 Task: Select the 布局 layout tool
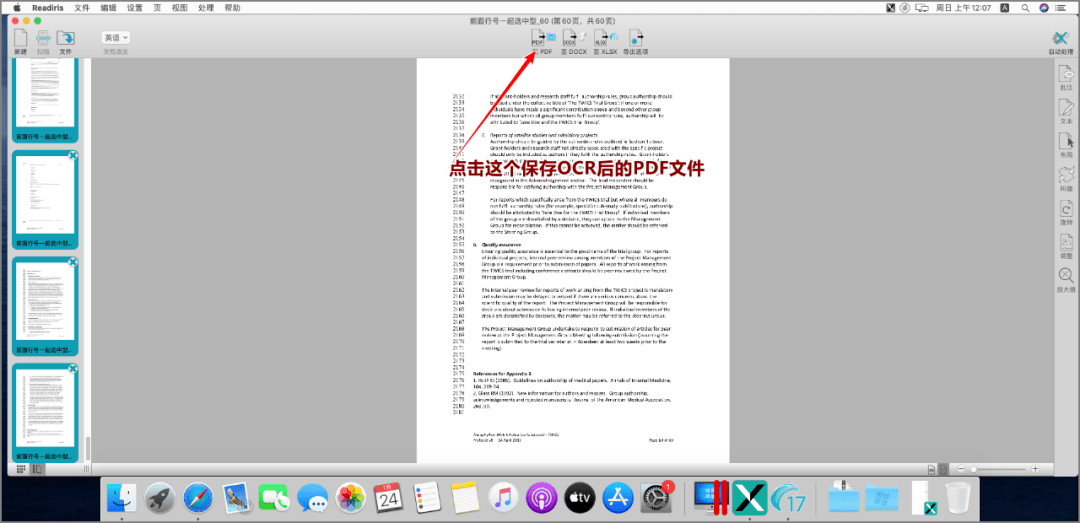1066,141
